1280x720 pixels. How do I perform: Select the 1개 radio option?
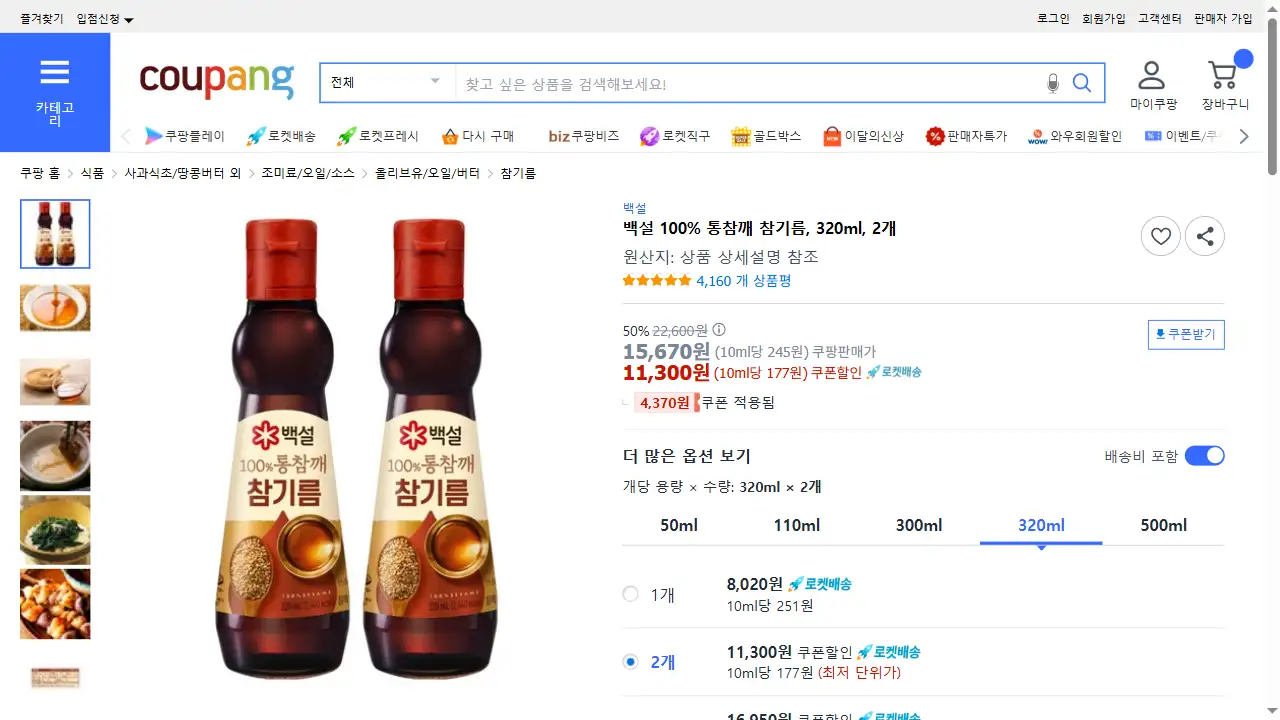[630, 594]
